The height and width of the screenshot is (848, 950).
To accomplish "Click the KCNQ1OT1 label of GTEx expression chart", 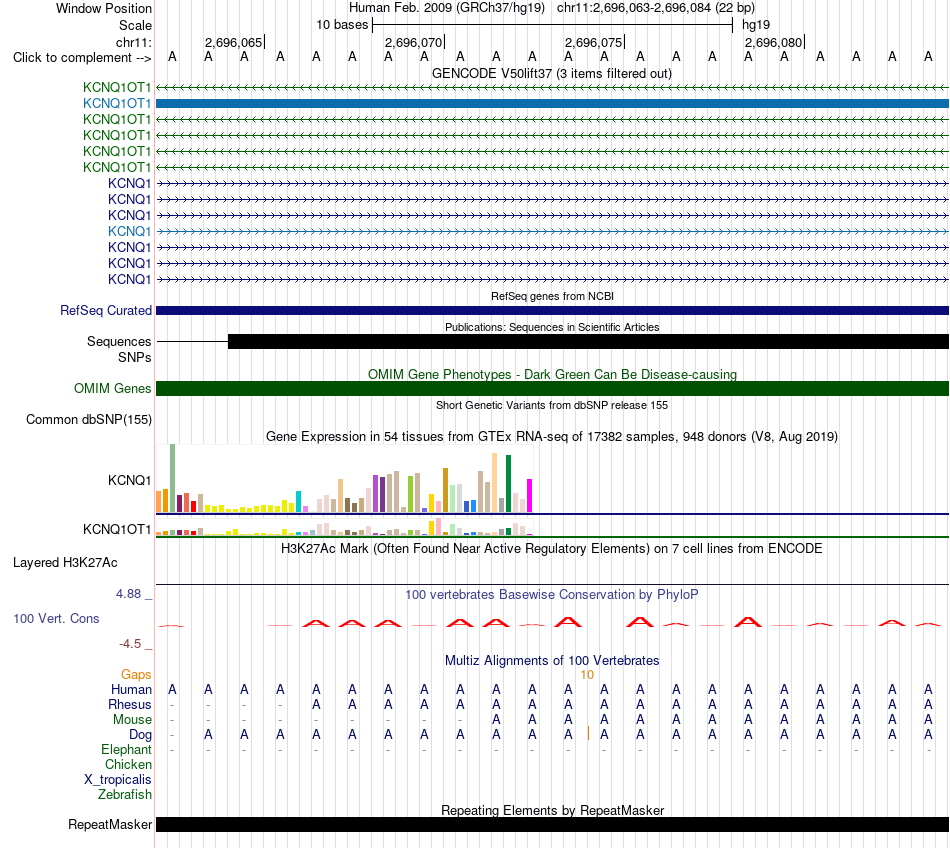I will (117, 529).
